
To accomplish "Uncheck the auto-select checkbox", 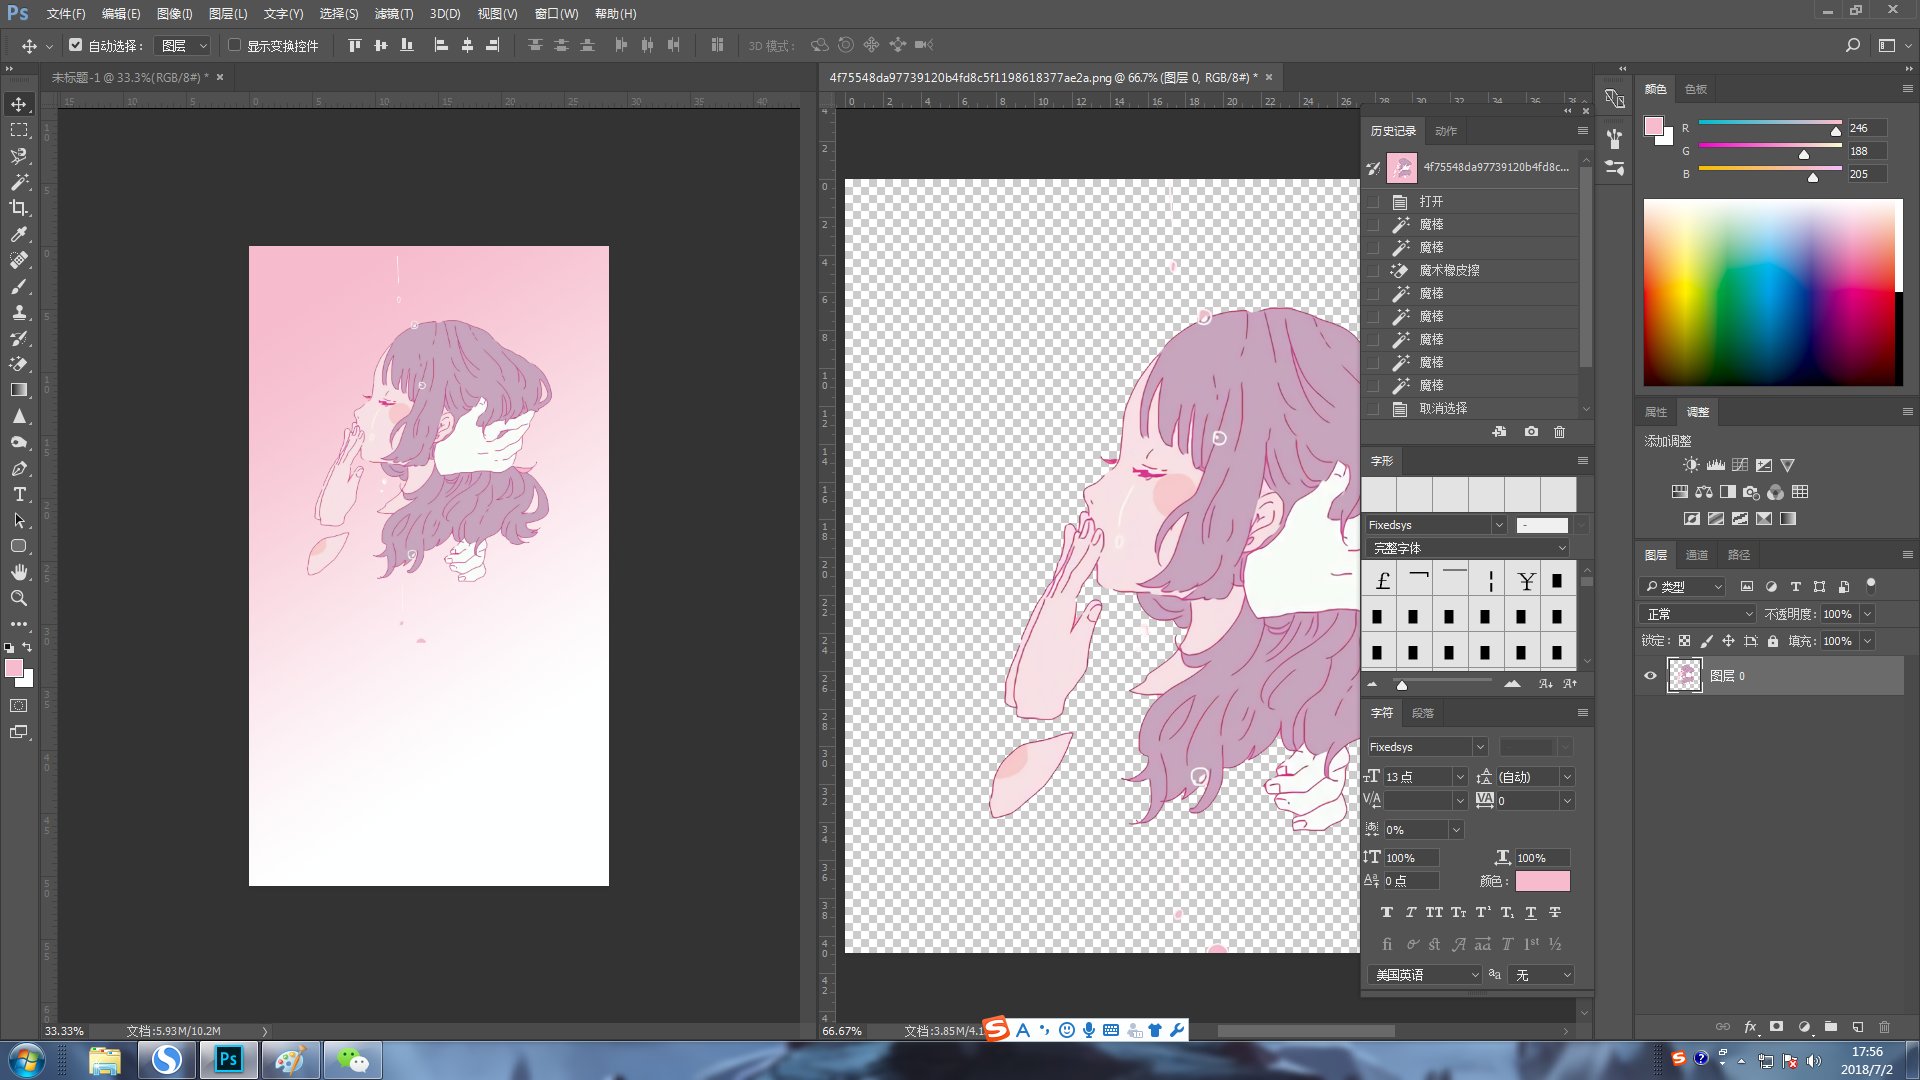I will tap(75, 45).
